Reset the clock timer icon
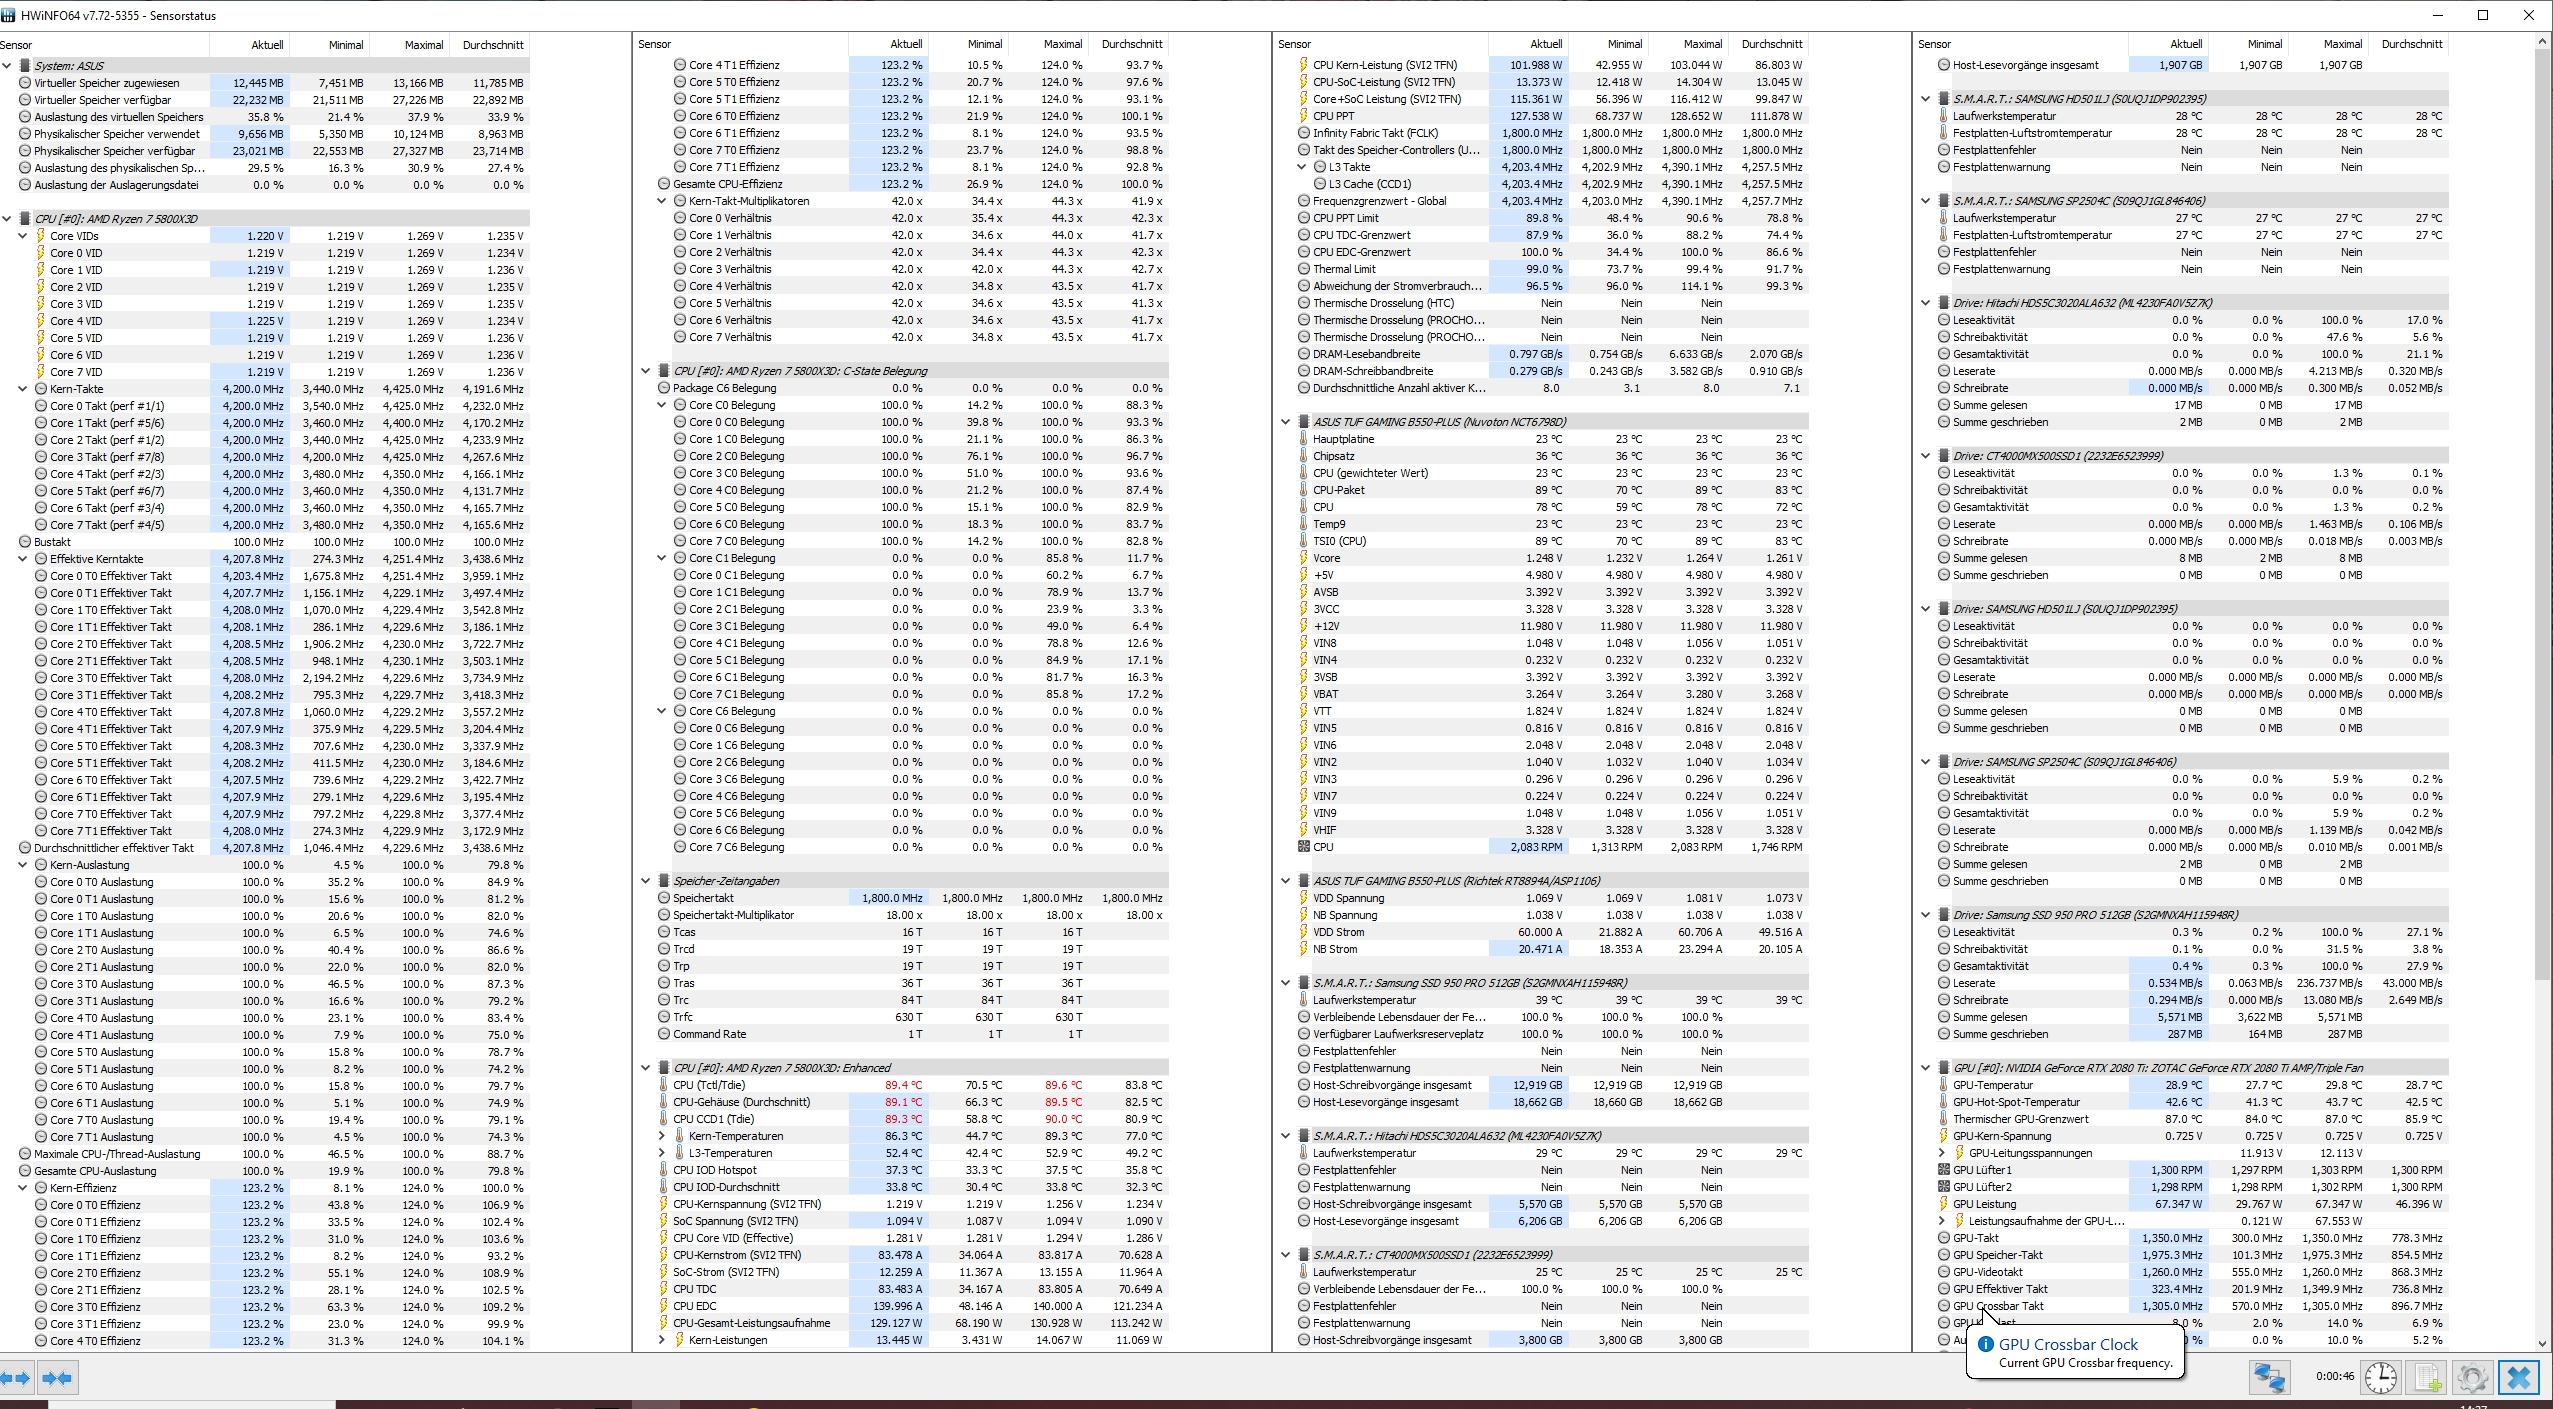Image resolution: width=2553 pixels, height=1409 pixels. coord(2381,1378)
